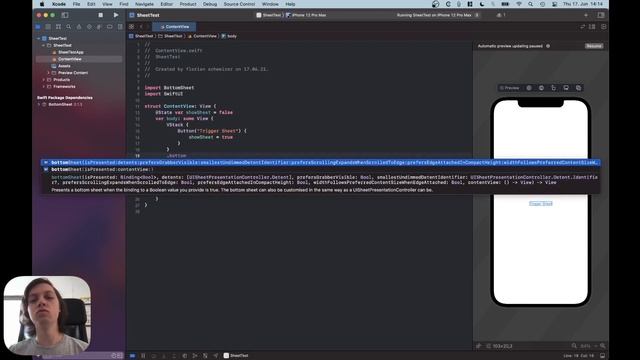Duplicate the preview

[578, 88]
